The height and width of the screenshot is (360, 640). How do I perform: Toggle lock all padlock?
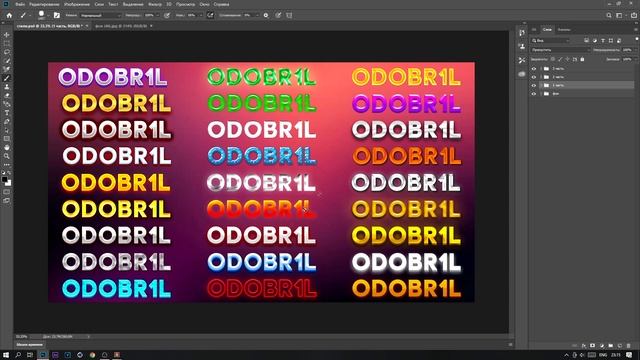click(582, 59)
